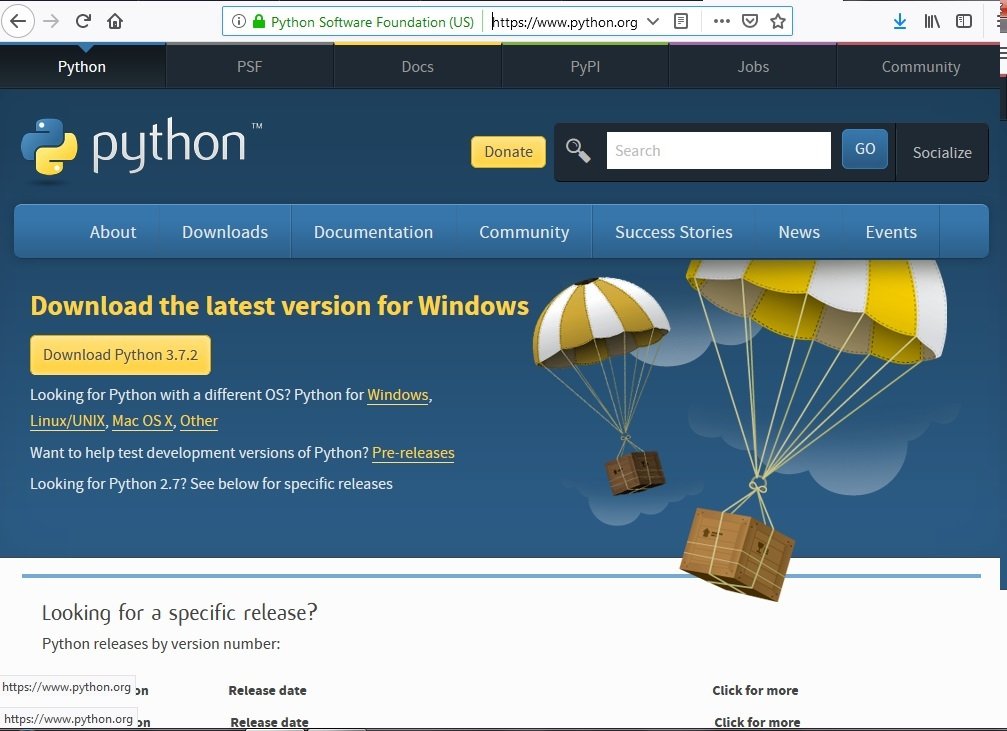Viewport: 1007px width, 731px height.
Task: Open the Docs top tab
Action: 417,67
